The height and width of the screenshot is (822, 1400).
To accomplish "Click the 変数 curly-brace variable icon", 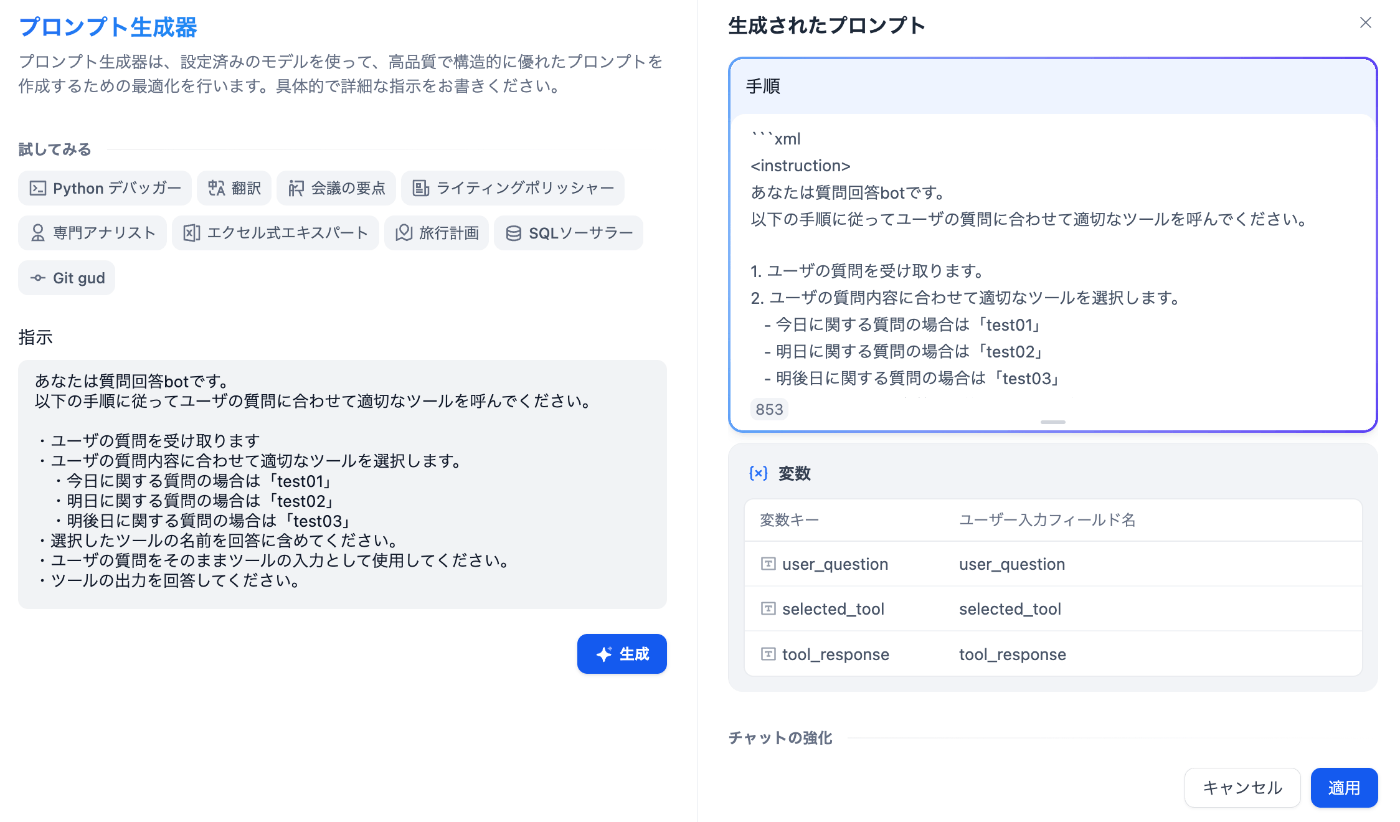I will 758,474.
